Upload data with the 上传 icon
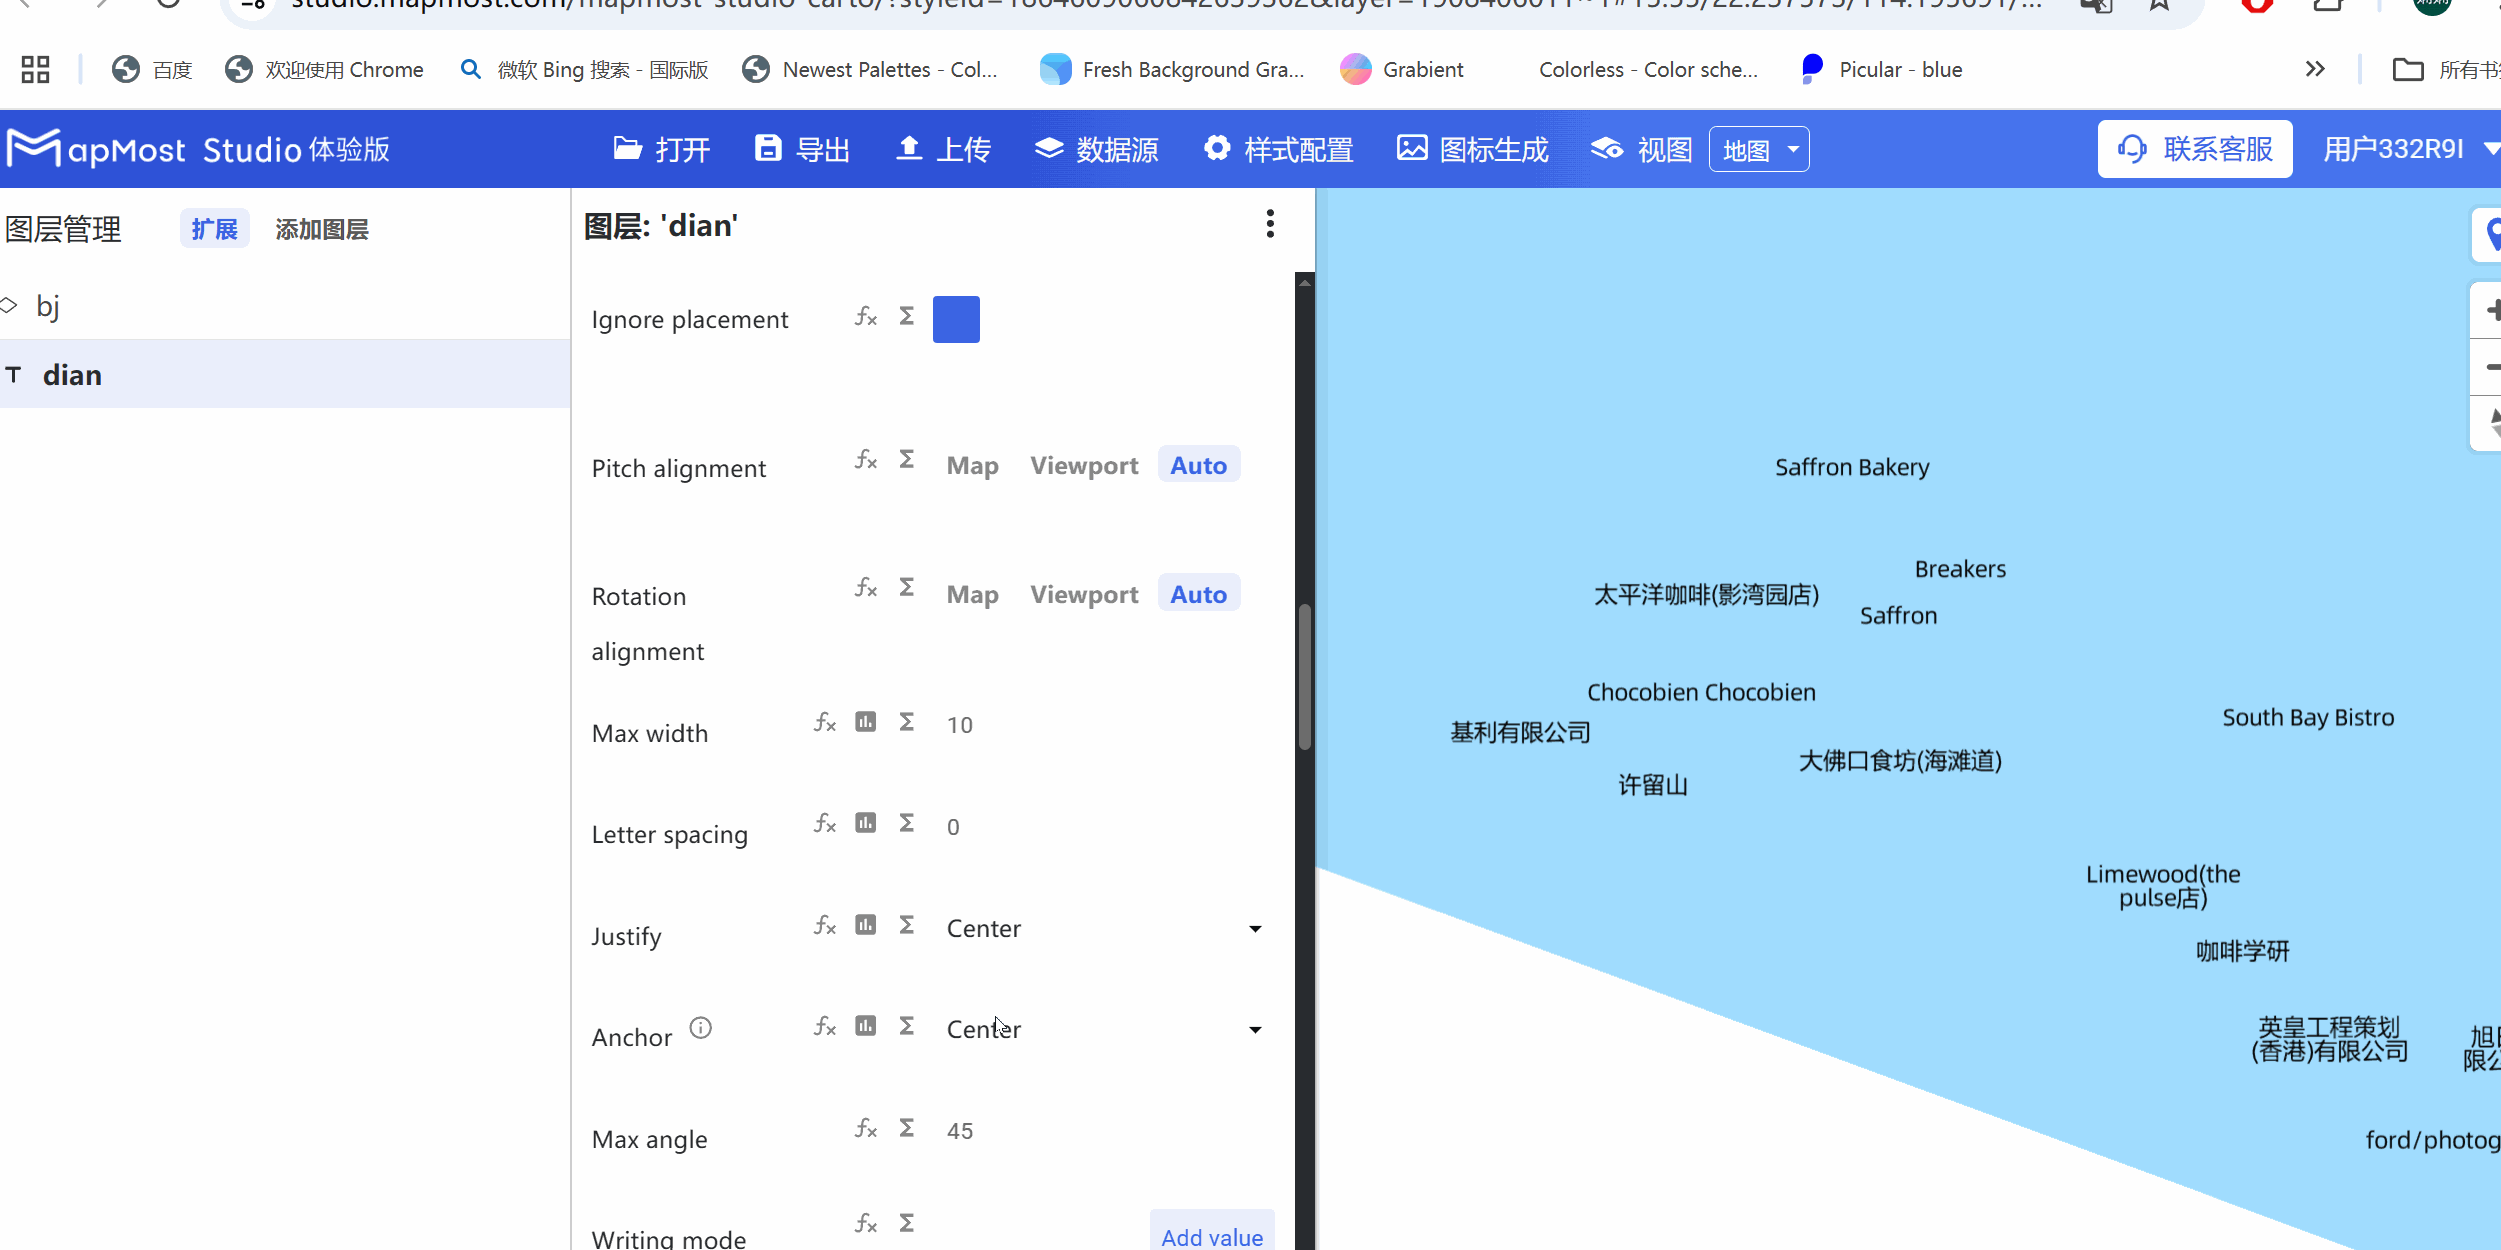The image size is (2501, 1250). pyautogui.click(x=942, y=148)
